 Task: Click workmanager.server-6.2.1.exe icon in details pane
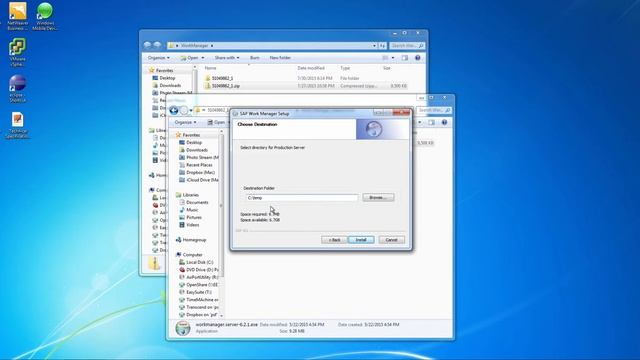coord(183,328)
